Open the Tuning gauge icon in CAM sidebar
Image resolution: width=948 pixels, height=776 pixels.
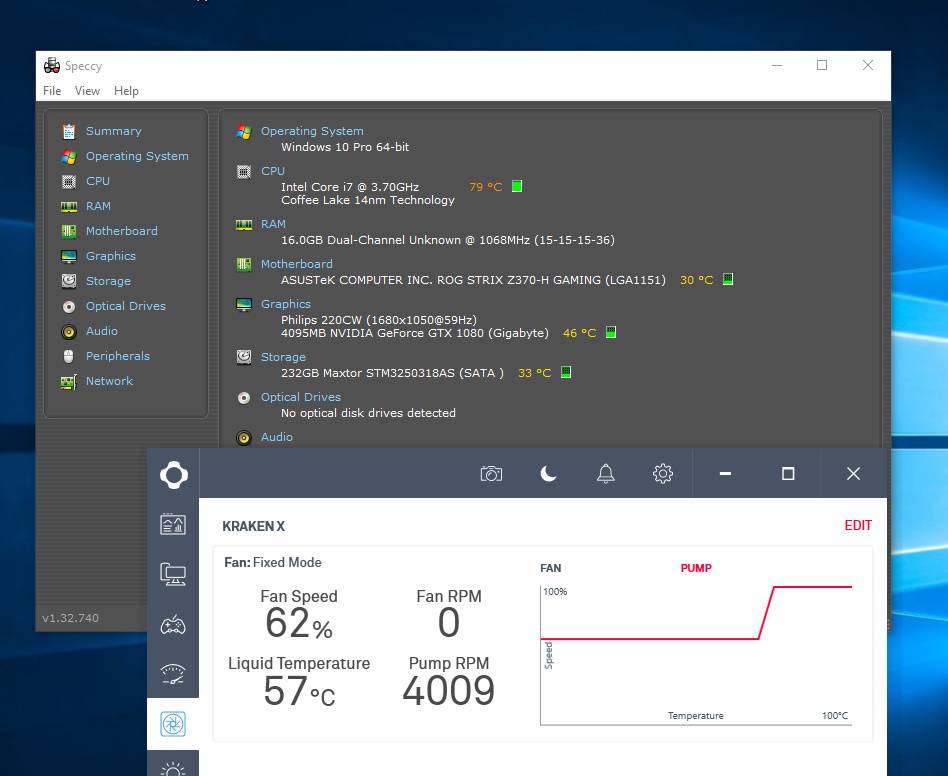coord(173,674)
